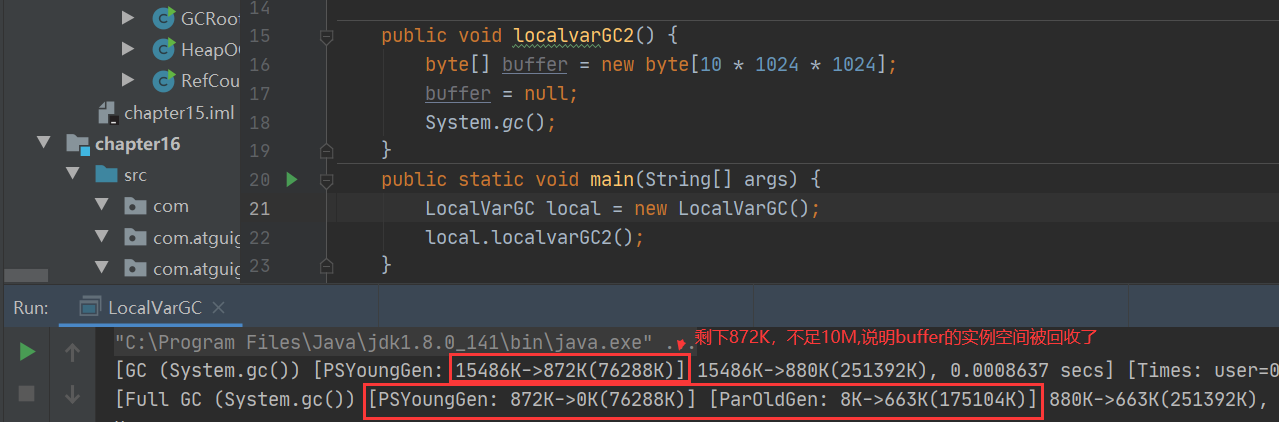Select the RefCou class icon
1279x422 pixels.
tap(164, 80)
